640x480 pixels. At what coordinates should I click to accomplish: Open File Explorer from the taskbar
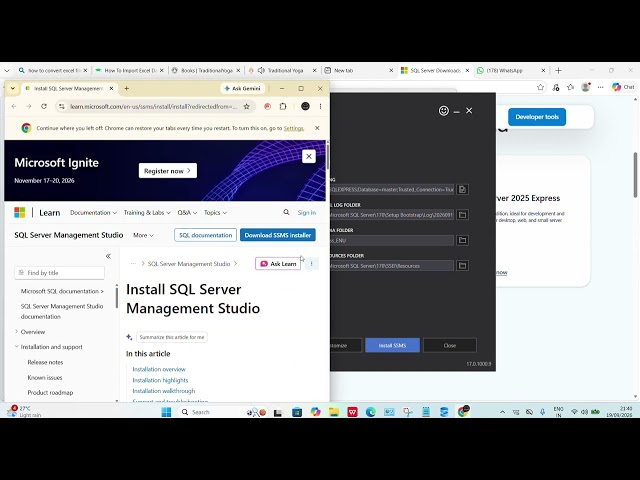pyautogui.click(x=334, y=412)
